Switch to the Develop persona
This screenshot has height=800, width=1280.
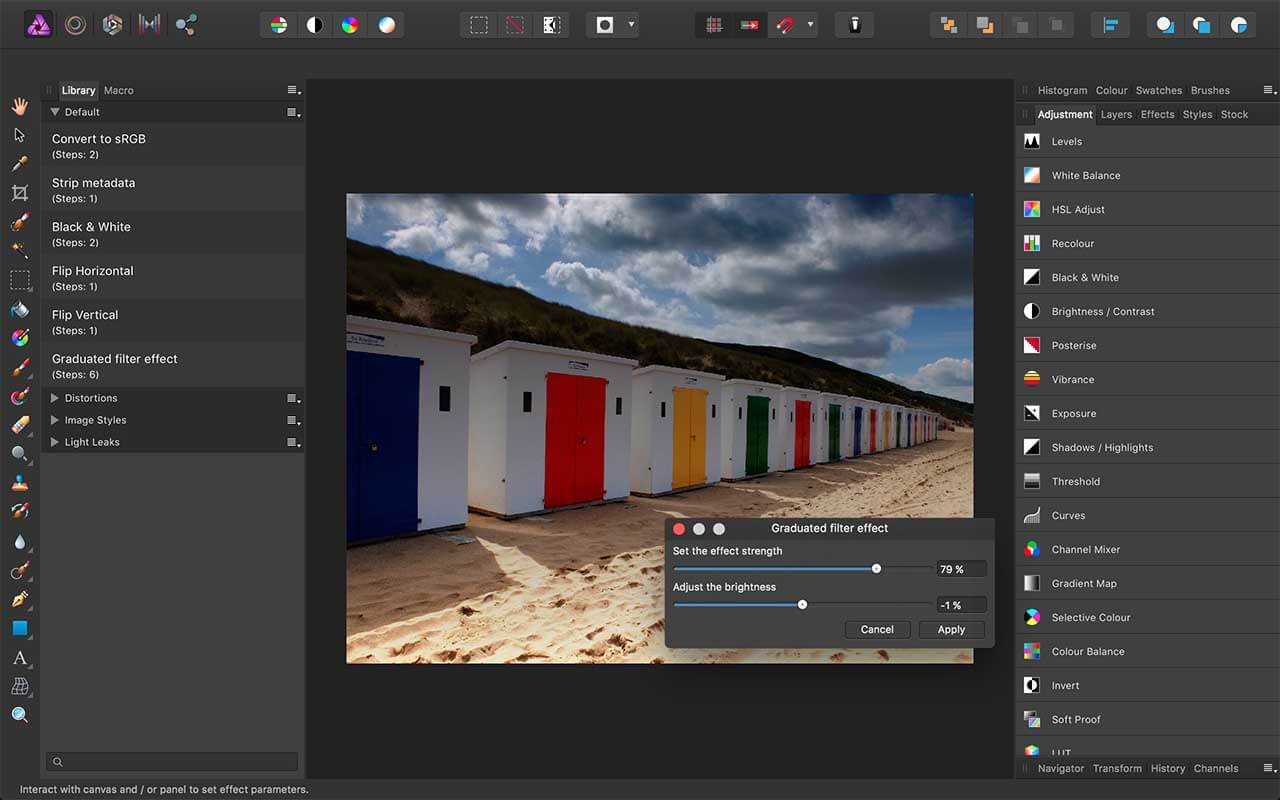[112, 24]
